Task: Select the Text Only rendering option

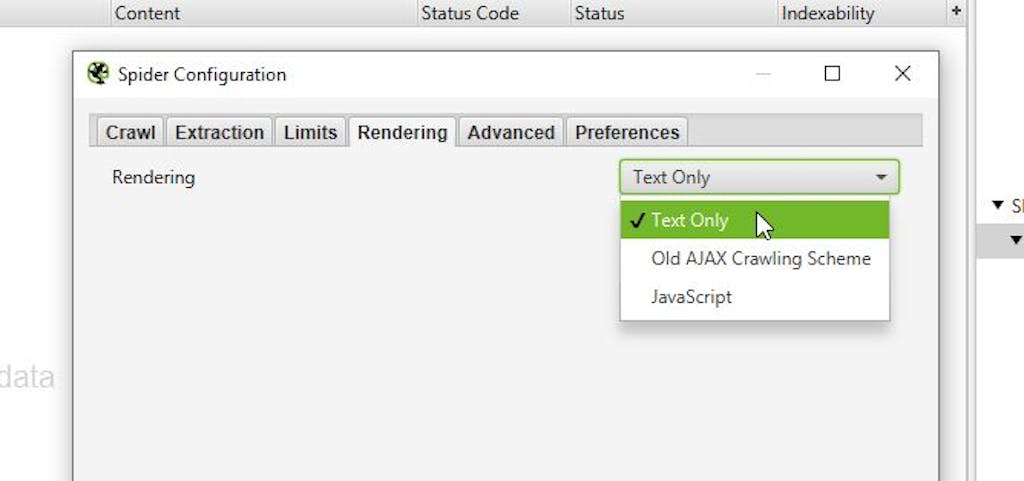Action: (690, 221)
